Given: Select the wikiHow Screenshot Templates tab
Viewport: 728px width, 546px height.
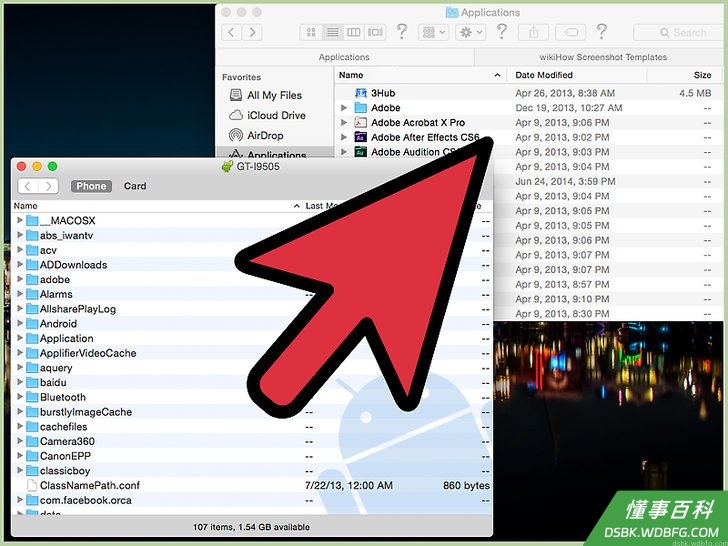Looking at the screenshot, I should [x=603, y=57].
